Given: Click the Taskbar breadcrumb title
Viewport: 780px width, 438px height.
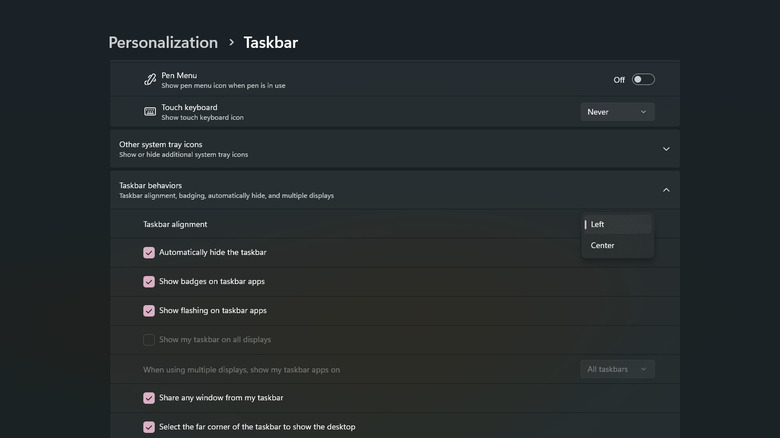Looking at the screenshot, I should tap(270, 43).
